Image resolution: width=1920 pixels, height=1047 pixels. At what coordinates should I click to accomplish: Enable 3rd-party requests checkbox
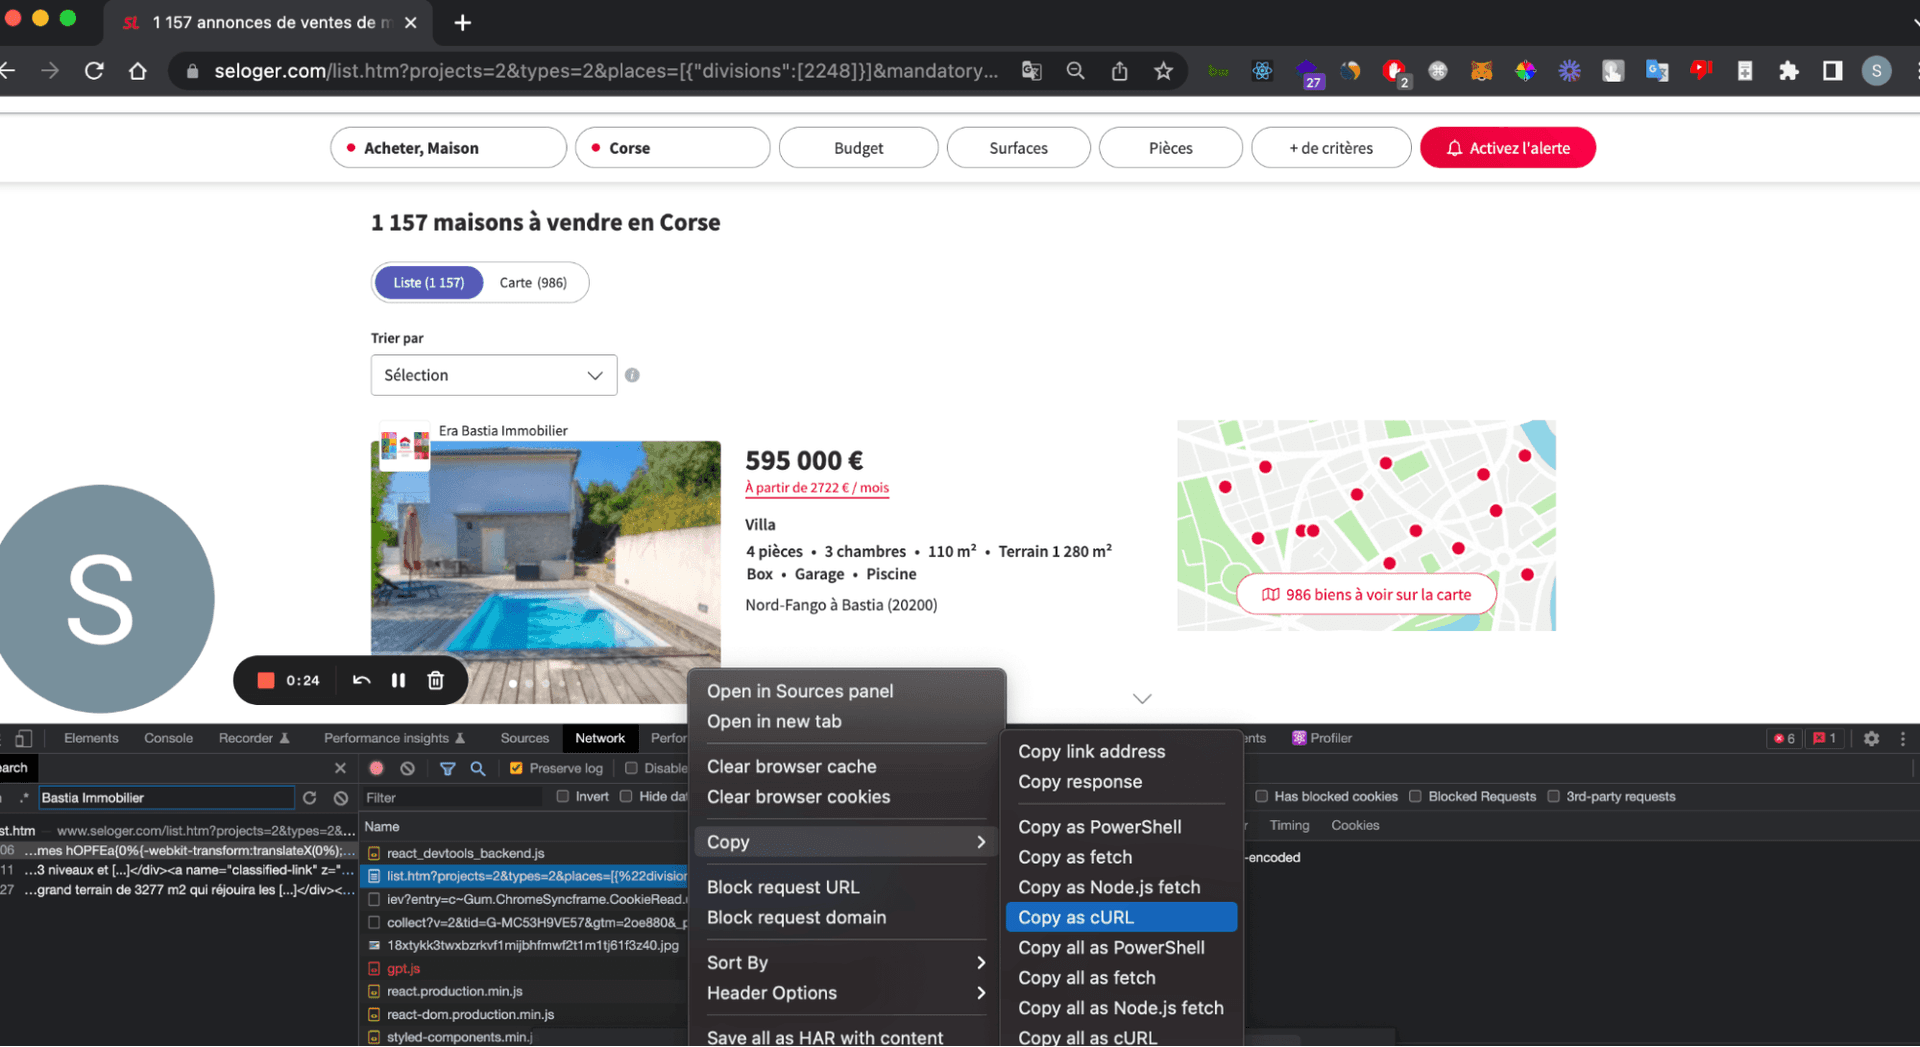click(x=1553, y=797)
